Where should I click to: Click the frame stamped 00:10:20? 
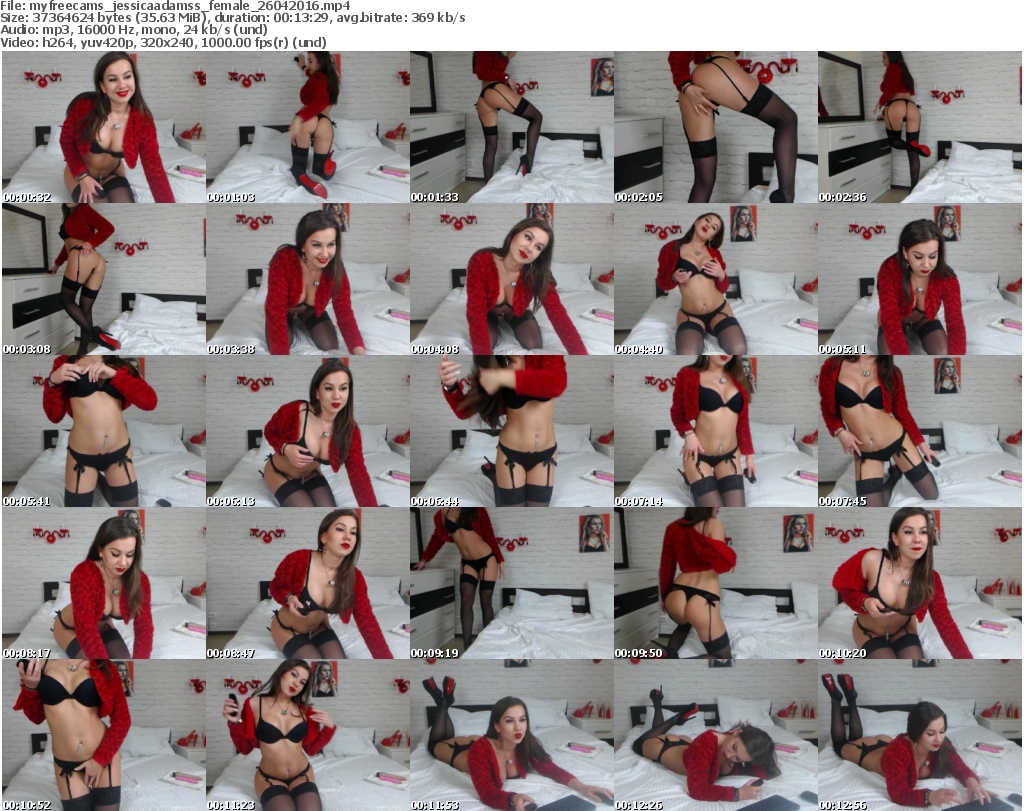click(920, 584)
